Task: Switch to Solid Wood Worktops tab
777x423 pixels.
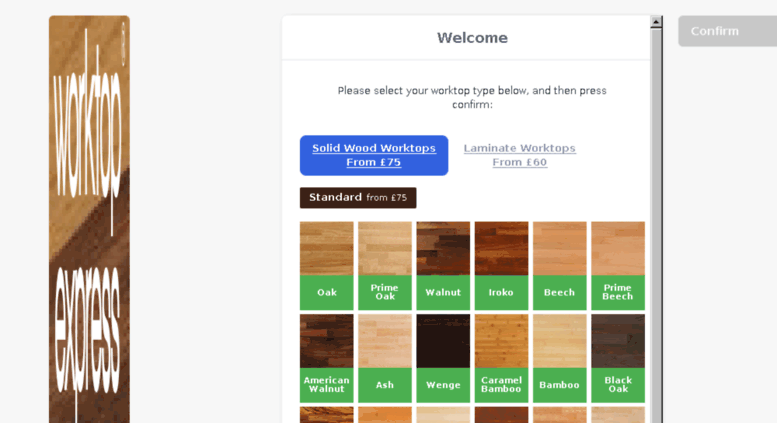Action: click(374, 156)
